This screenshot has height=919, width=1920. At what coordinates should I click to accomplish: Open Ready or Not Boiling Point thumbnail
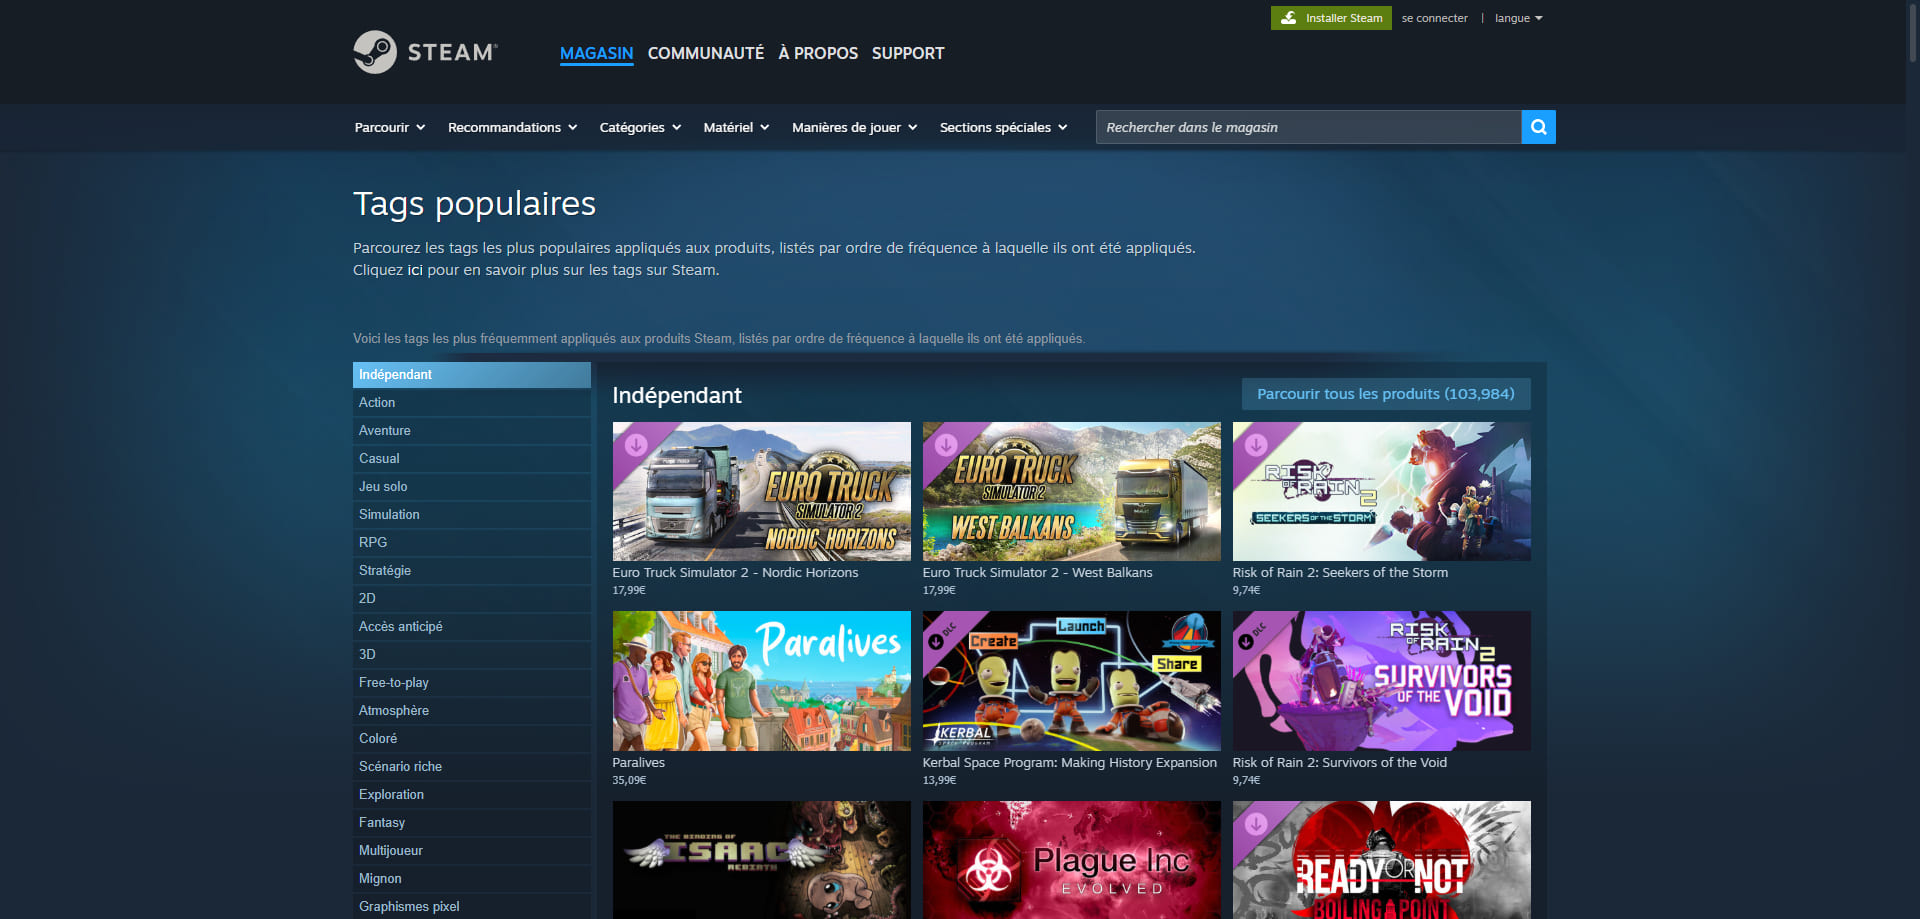[x=1382, y=860]
